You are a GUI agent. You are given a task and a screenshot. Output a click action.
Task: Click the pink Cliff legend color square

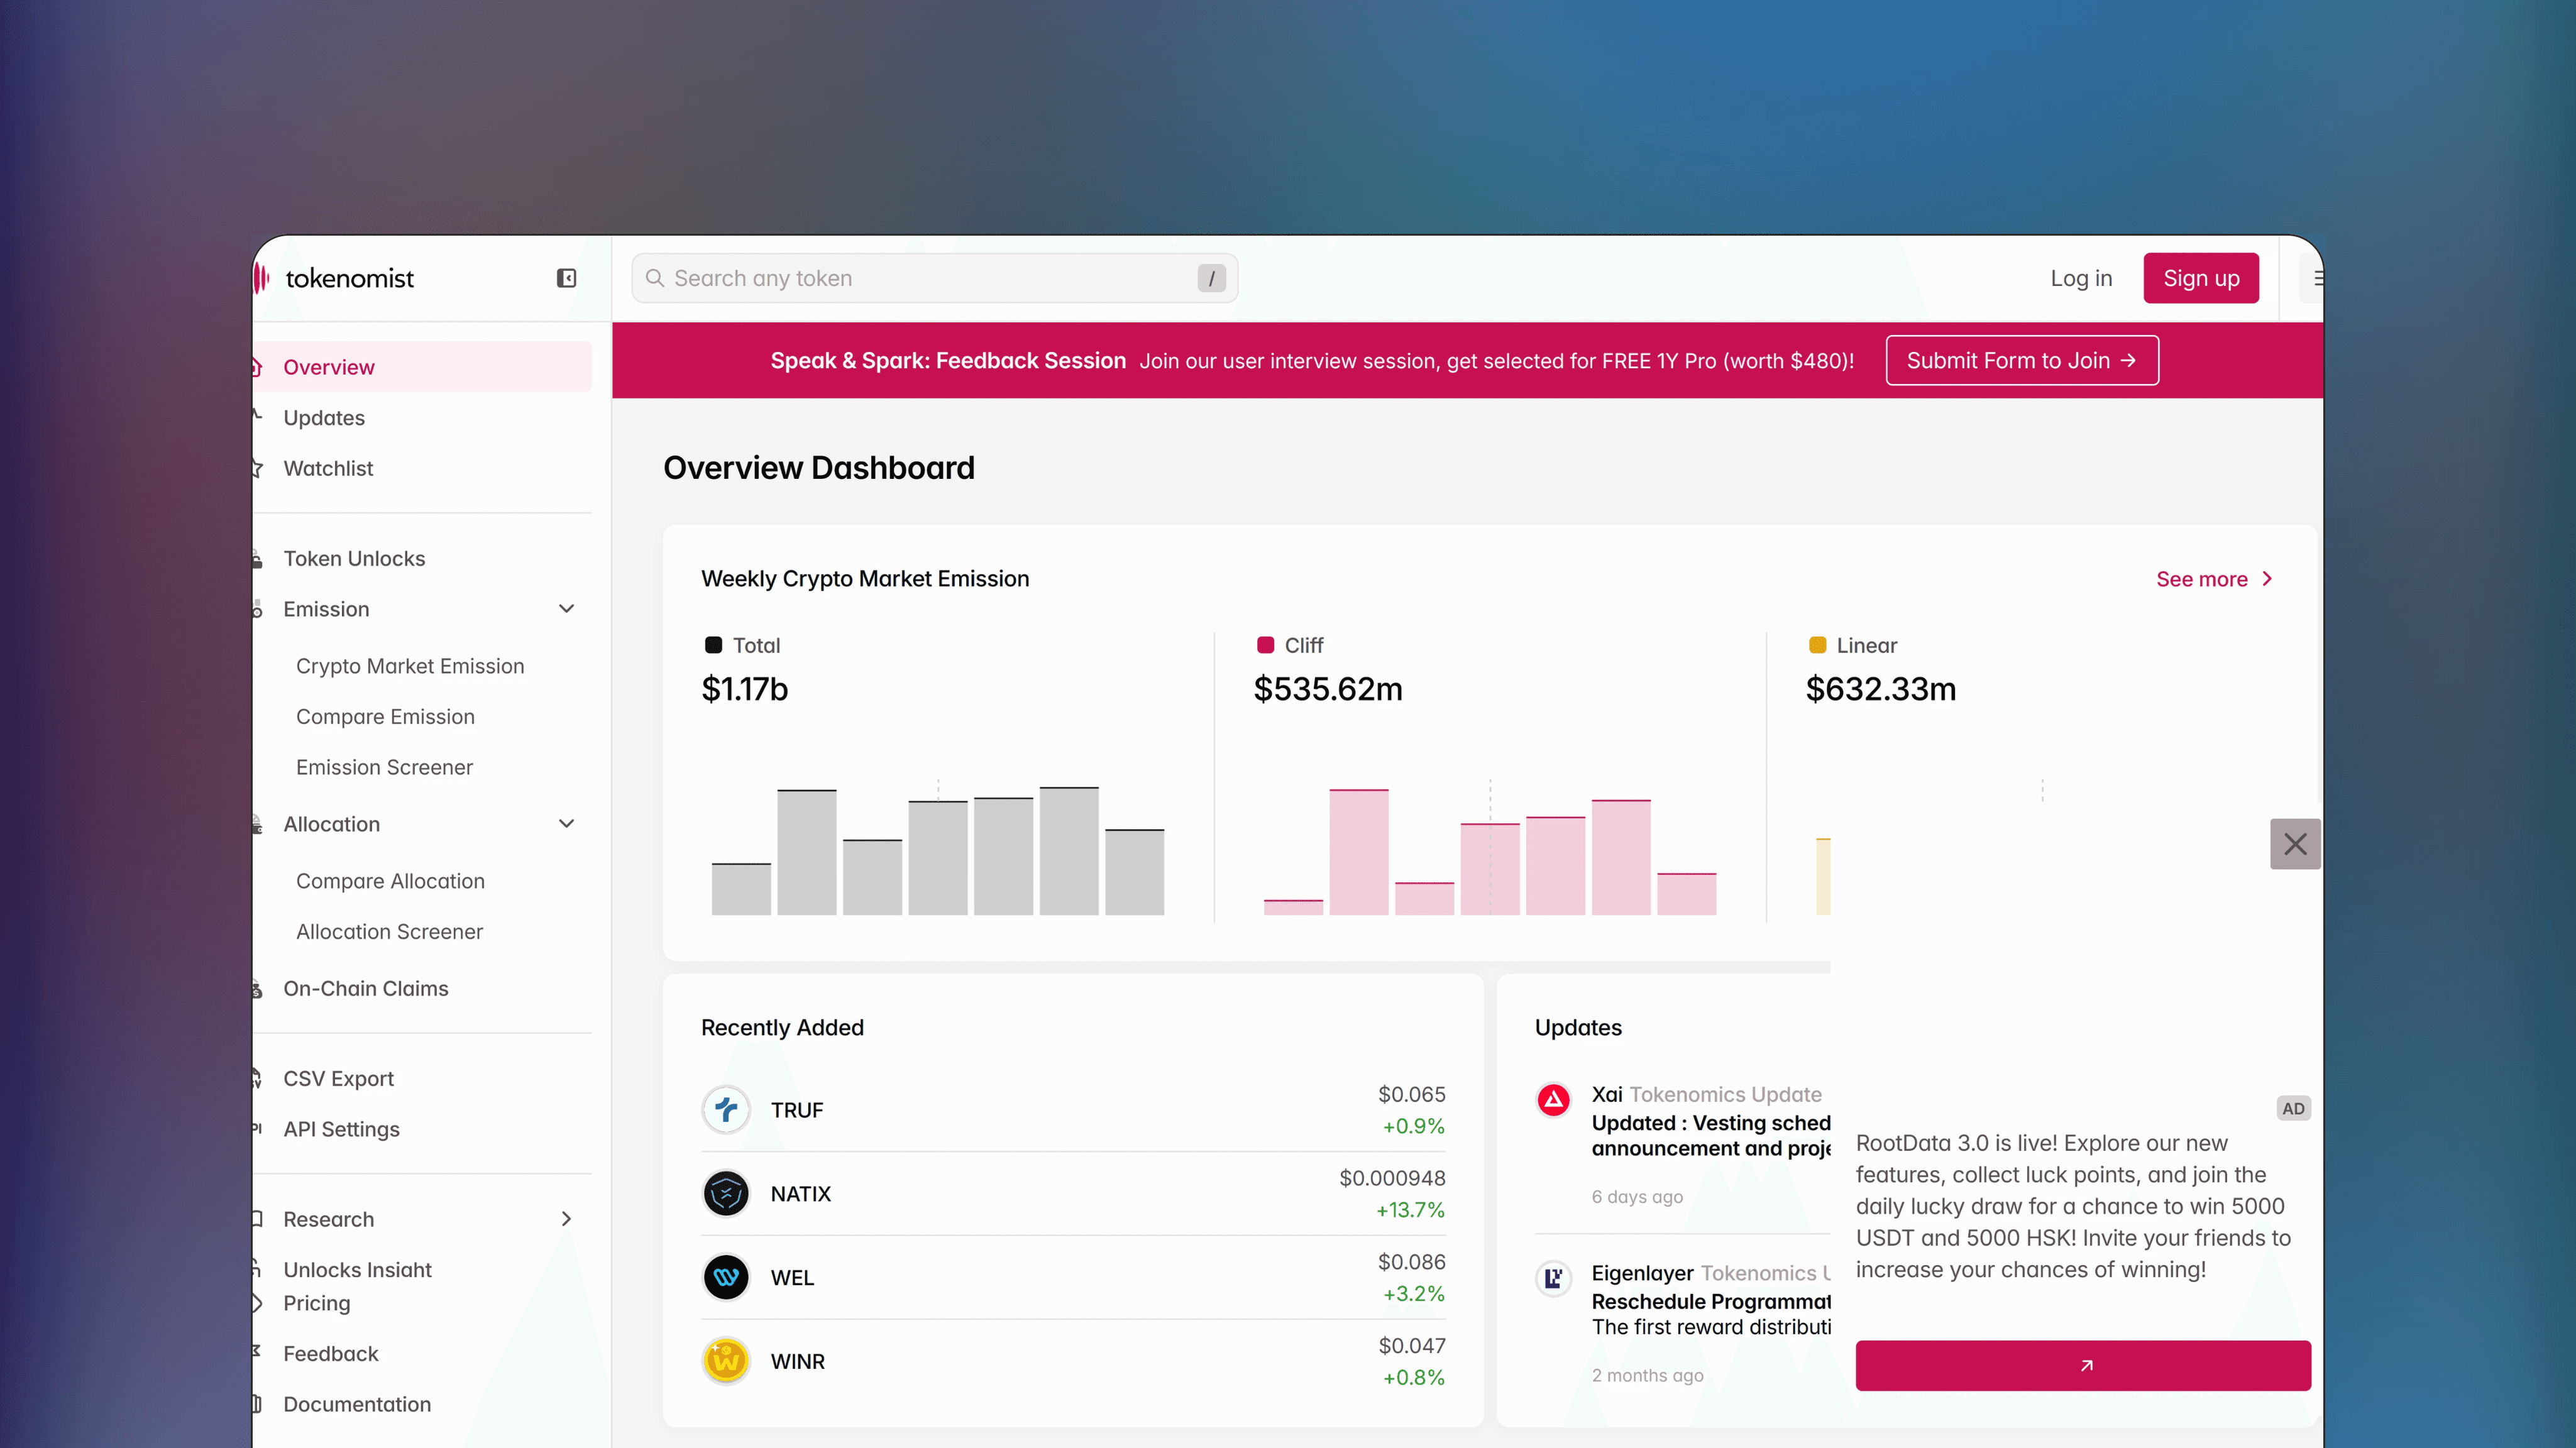[1267, 645]
